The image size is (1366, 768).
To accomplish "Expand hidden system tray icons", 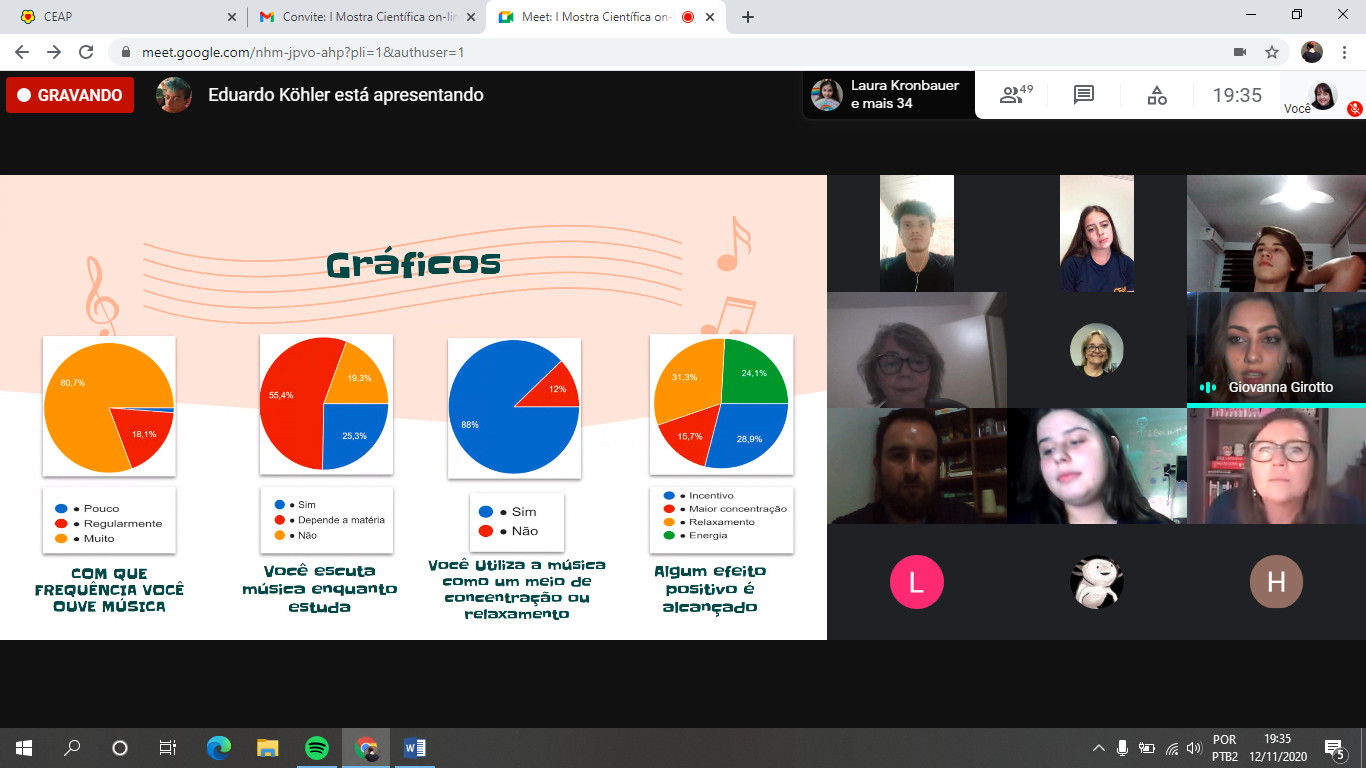I will (x=1098, y=748).
